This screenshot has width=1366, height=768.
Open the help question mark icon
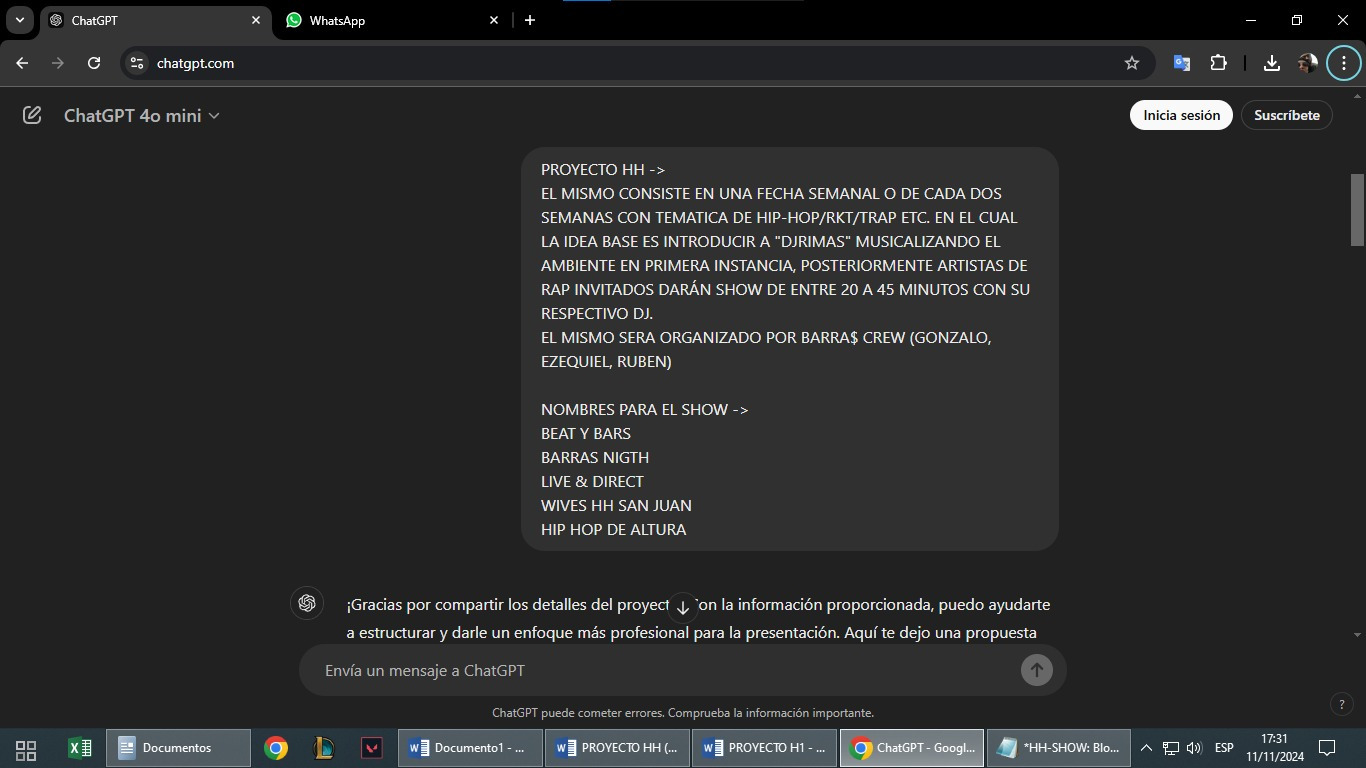point(1342,704)
